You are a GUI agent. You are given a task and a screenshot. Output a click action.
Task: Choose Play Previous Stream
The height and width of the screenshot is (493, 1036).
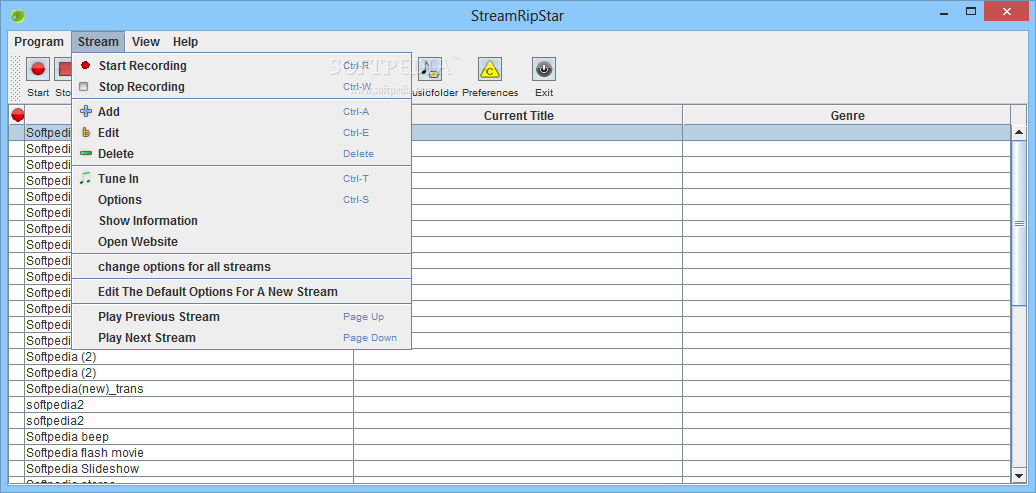click(241, 317)
